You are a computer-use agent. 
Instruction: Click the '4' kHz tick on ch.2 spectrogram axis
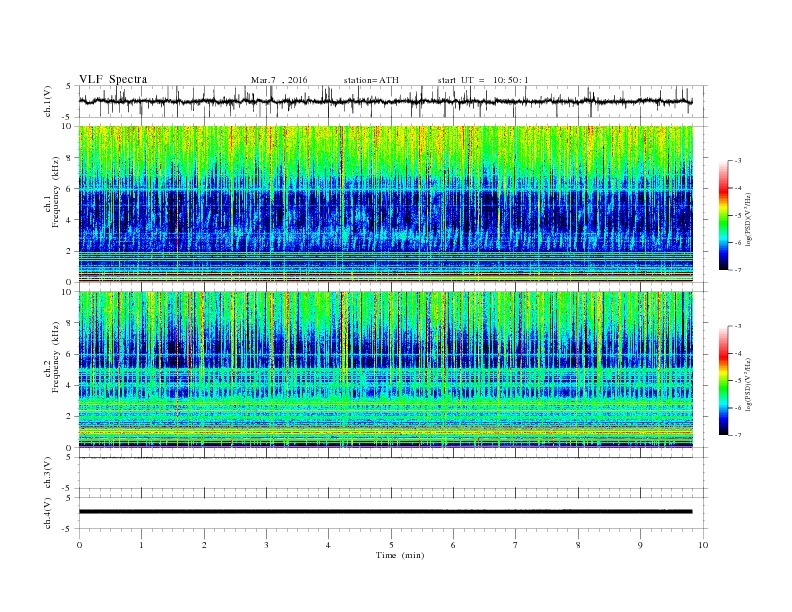point(69,385)
